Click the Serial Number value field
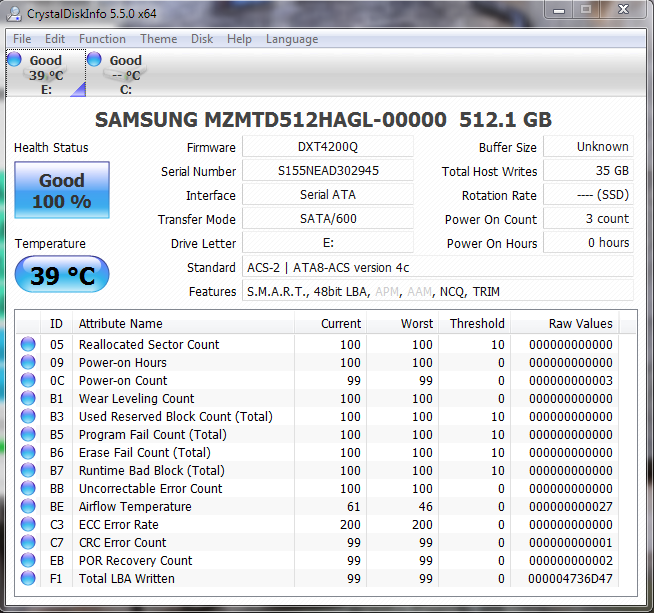Viewport: 654px width, 613px height. tap(328, 171)
